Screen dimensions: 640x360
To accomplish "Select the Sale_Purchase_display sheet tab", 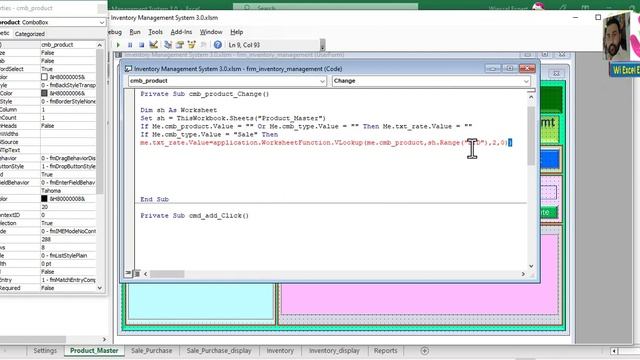I will tap(219, 351).
